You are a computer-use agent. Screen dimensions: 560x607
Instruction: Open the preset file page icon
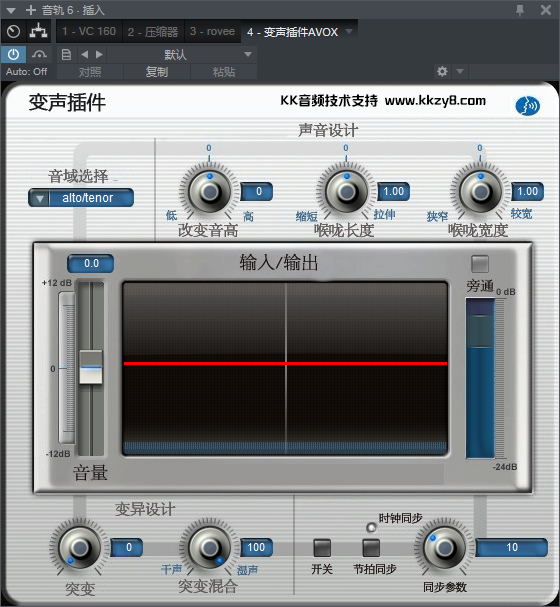pyautogui.click(x=66, y=55)
